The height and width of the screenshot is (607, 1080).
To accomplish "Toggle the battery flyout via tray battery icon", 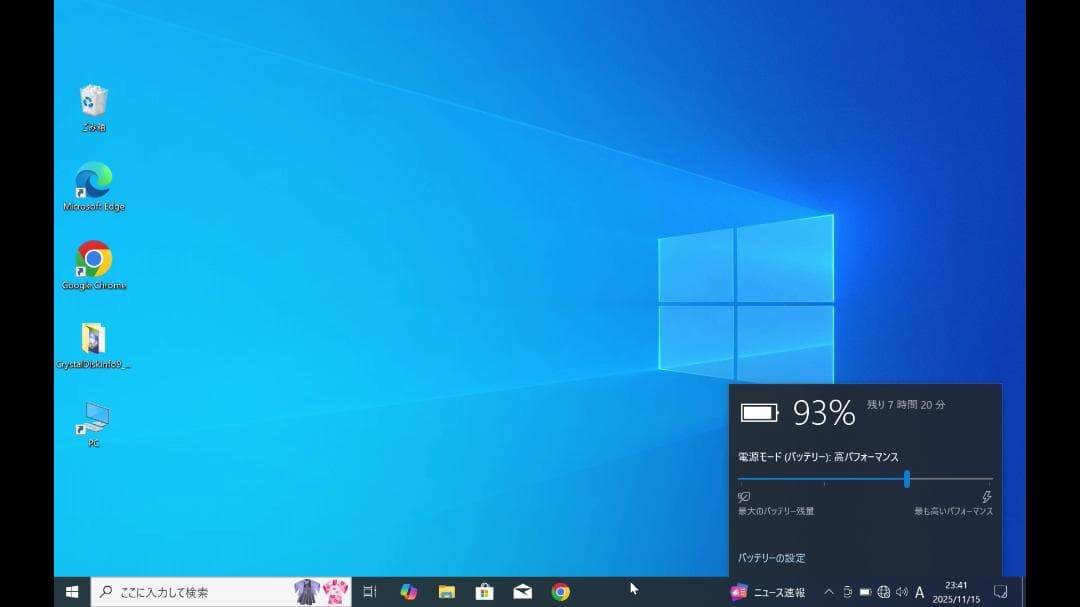I will [865, 592].
